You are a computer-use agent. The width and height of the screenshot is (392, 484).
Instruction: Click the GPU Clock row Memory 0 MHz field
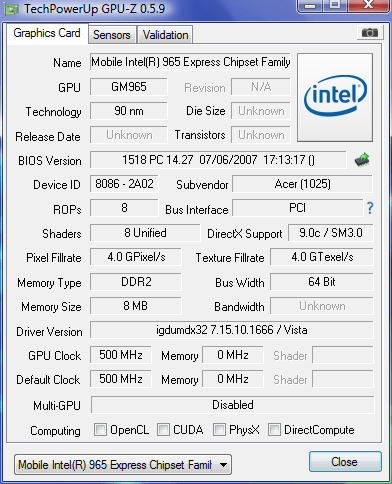tap(233, 355)
